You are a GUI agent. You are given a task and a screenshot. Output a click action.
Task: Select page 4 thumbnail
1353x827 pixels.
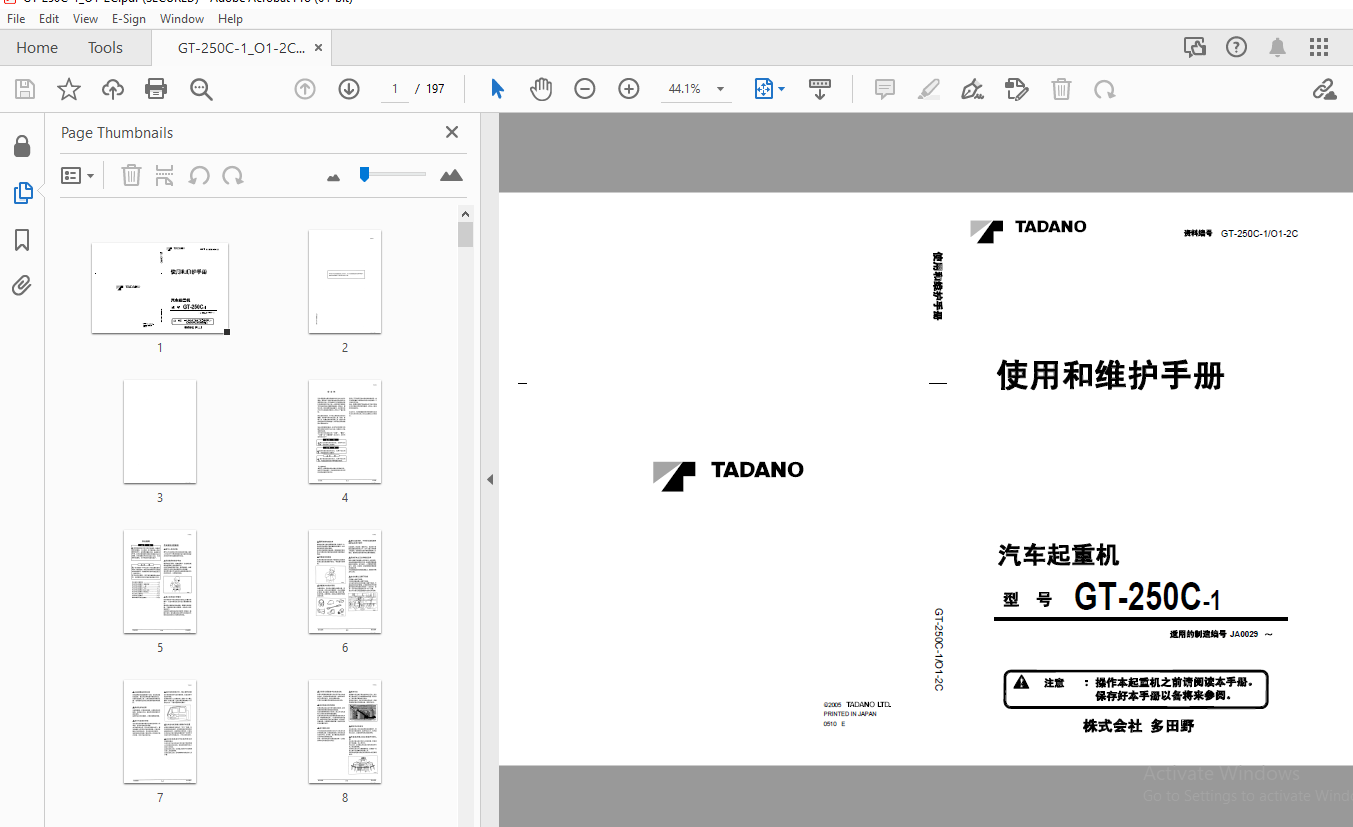(x=345, y=431)
